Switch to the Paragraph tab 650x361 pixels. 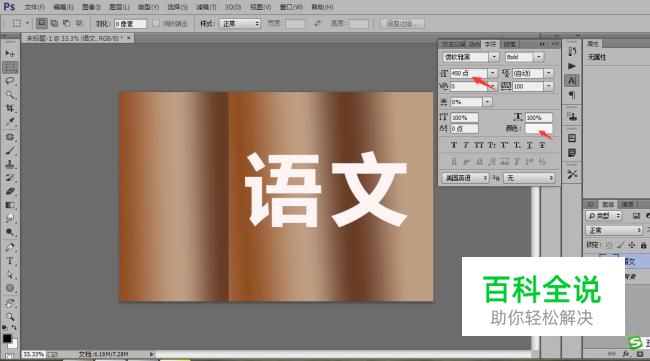pyautogui.click(x=510, y=44)
